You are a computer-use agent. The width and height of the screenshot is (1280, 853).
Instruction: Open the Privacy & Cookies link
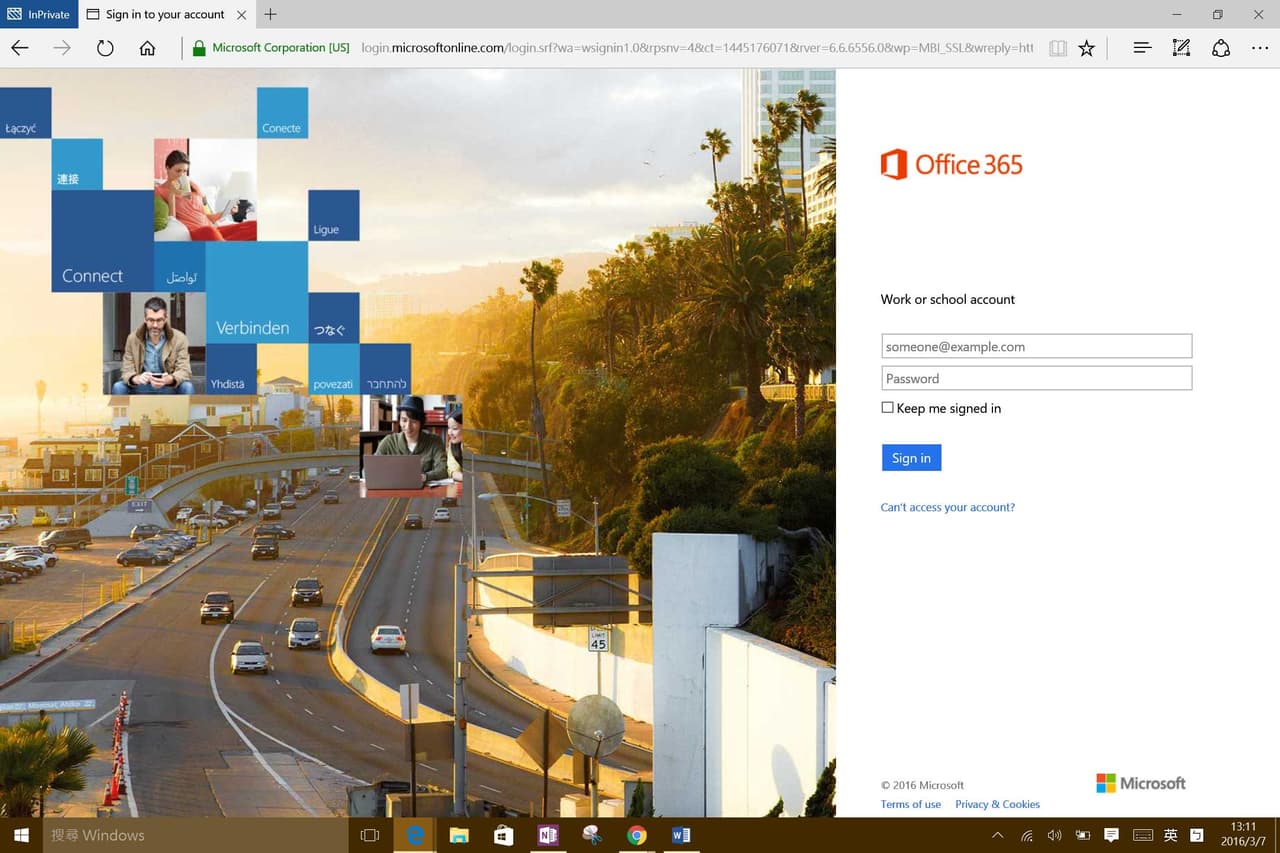click(x=997, y=804)
